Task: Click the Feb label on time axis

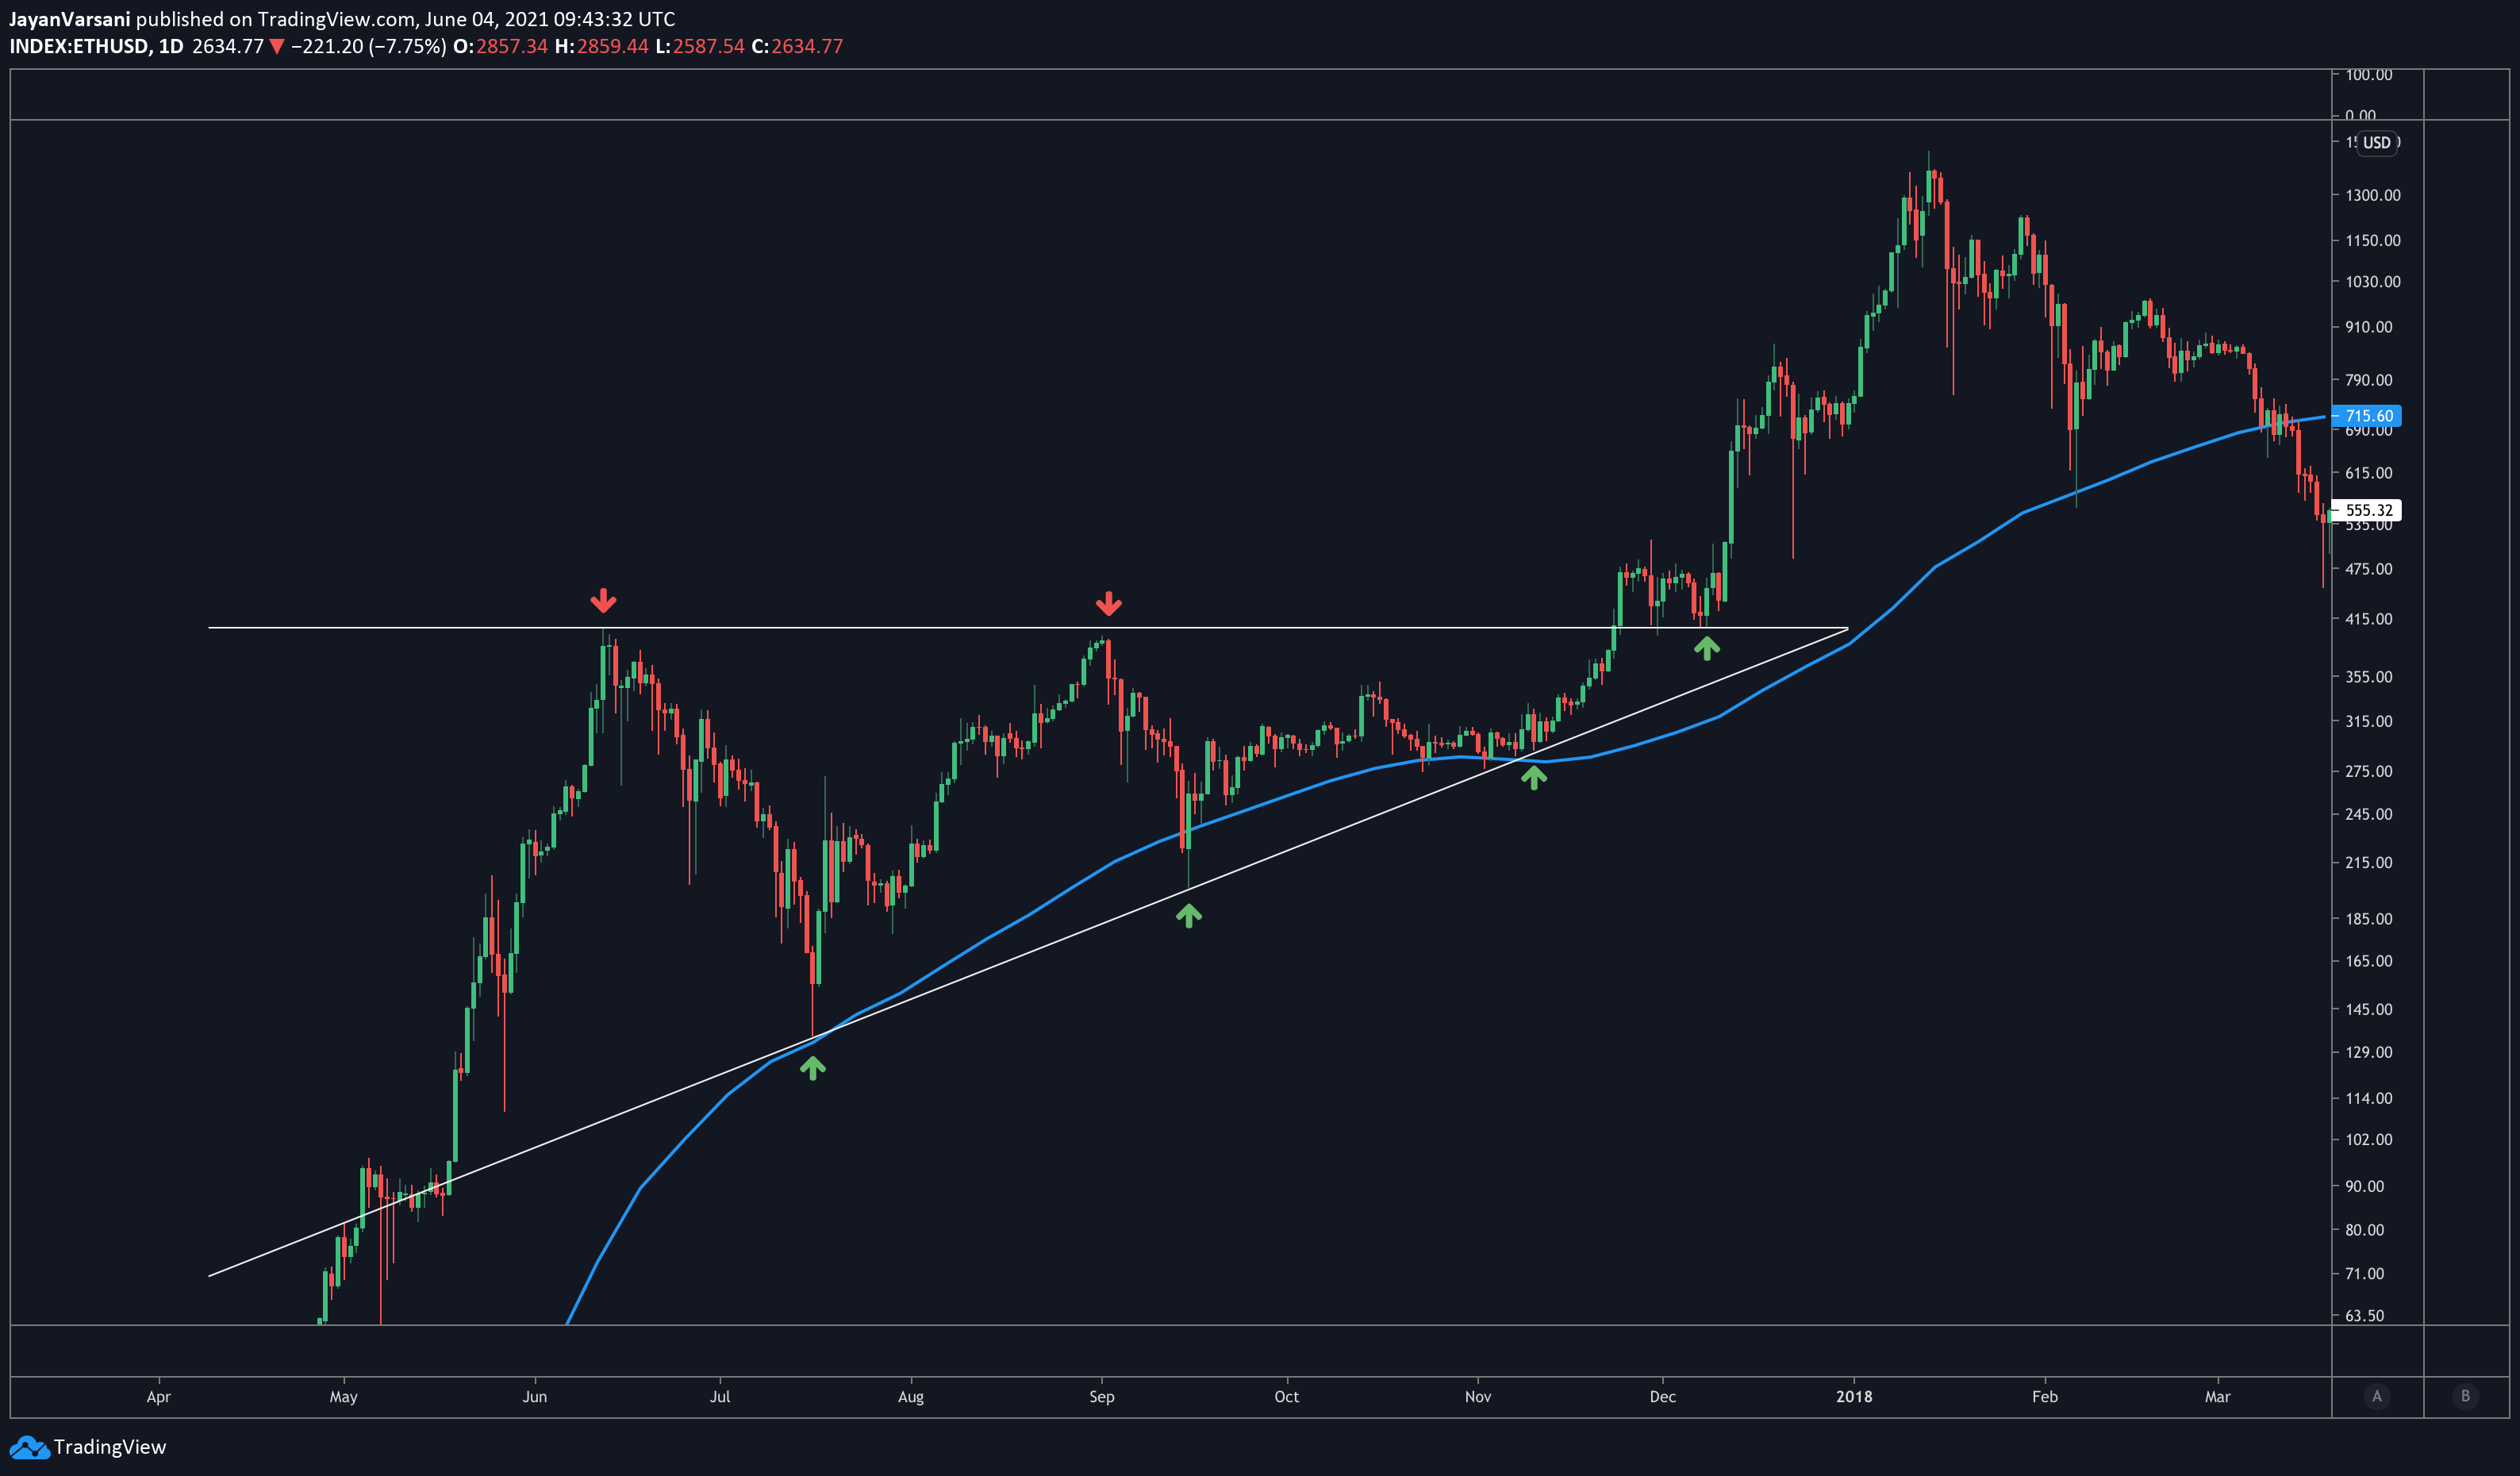Action: [2045, 1397]
